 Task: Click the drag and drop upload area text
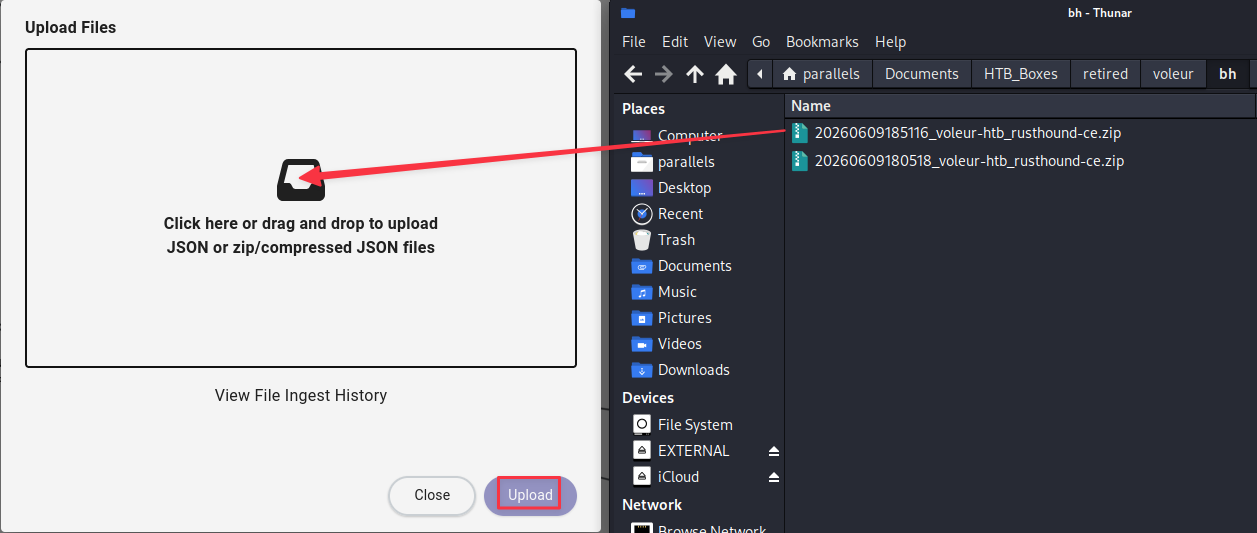click(x=301, y=235)
